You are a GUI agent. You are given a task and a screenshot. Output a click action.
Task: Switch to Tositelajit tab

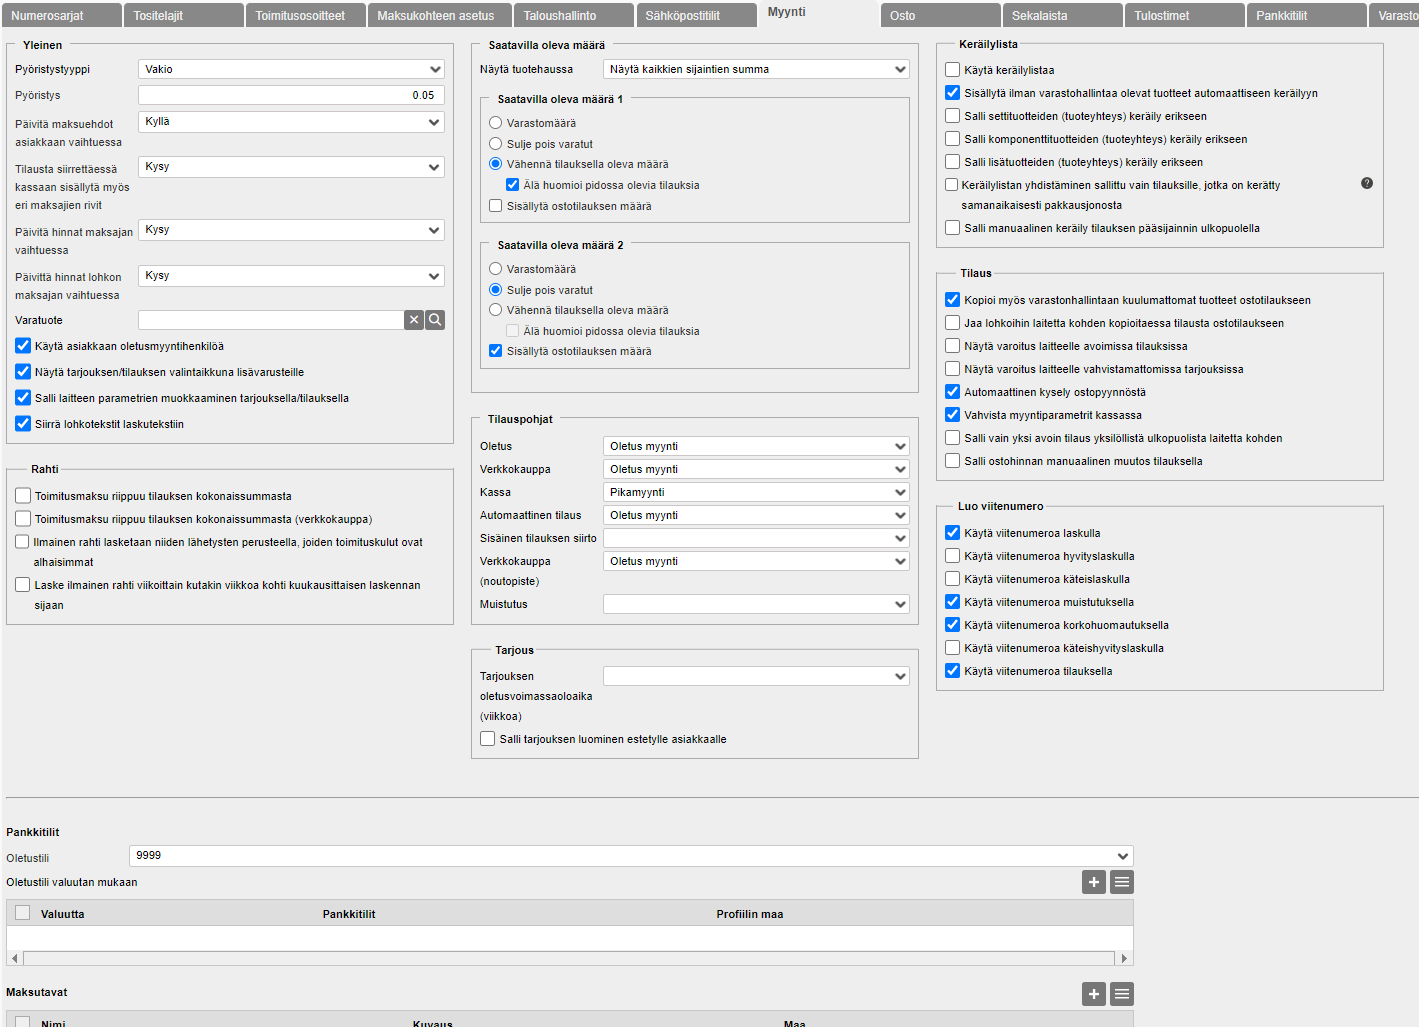tap(184, 15)
